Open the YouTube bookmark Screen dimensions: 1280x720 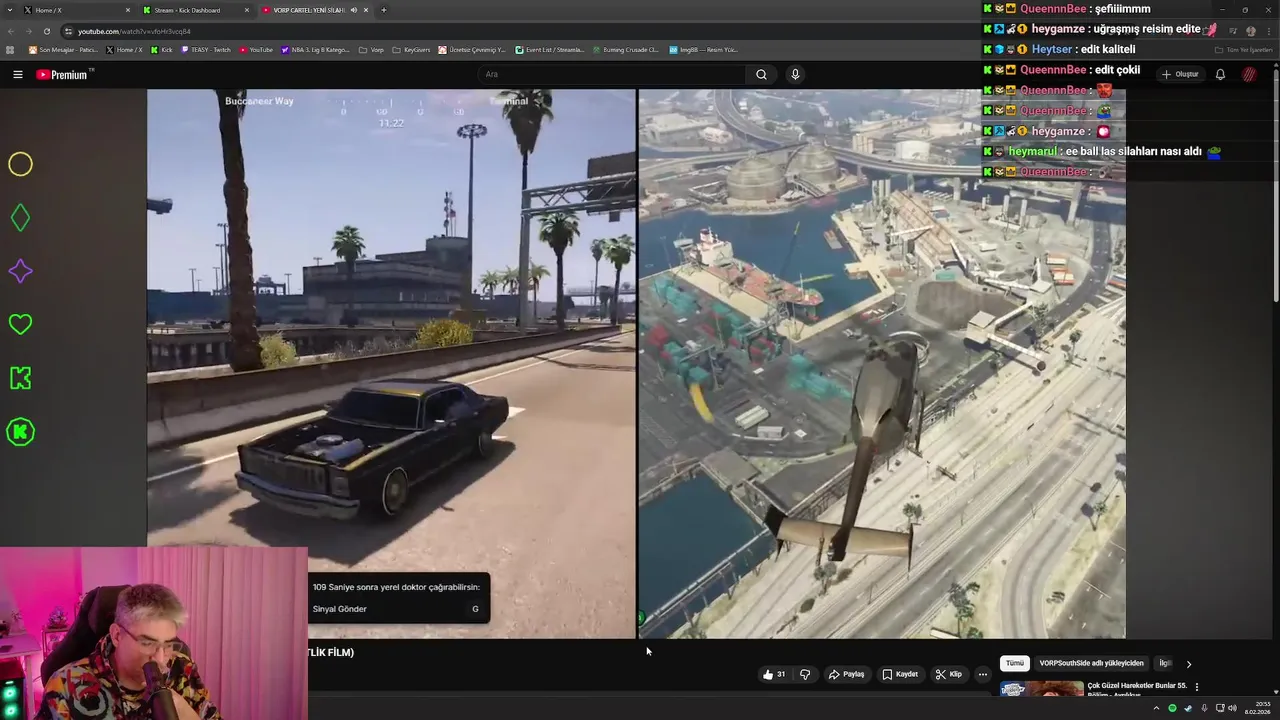[x=255, y=49]
